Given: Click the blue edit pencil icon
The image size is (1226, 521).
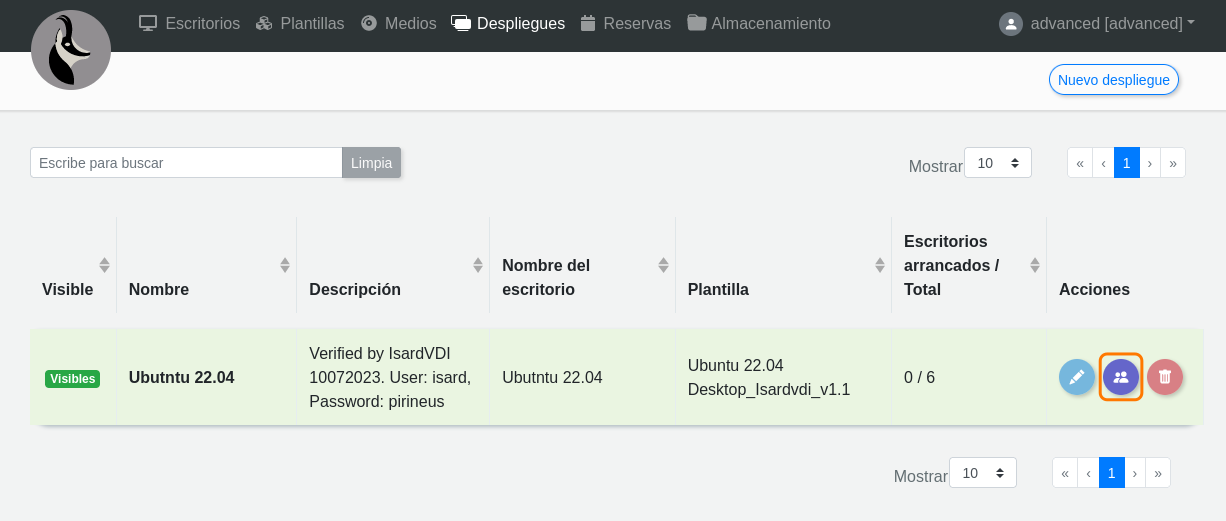Looking at the screenshot, I should click(x=1077, y=377).
